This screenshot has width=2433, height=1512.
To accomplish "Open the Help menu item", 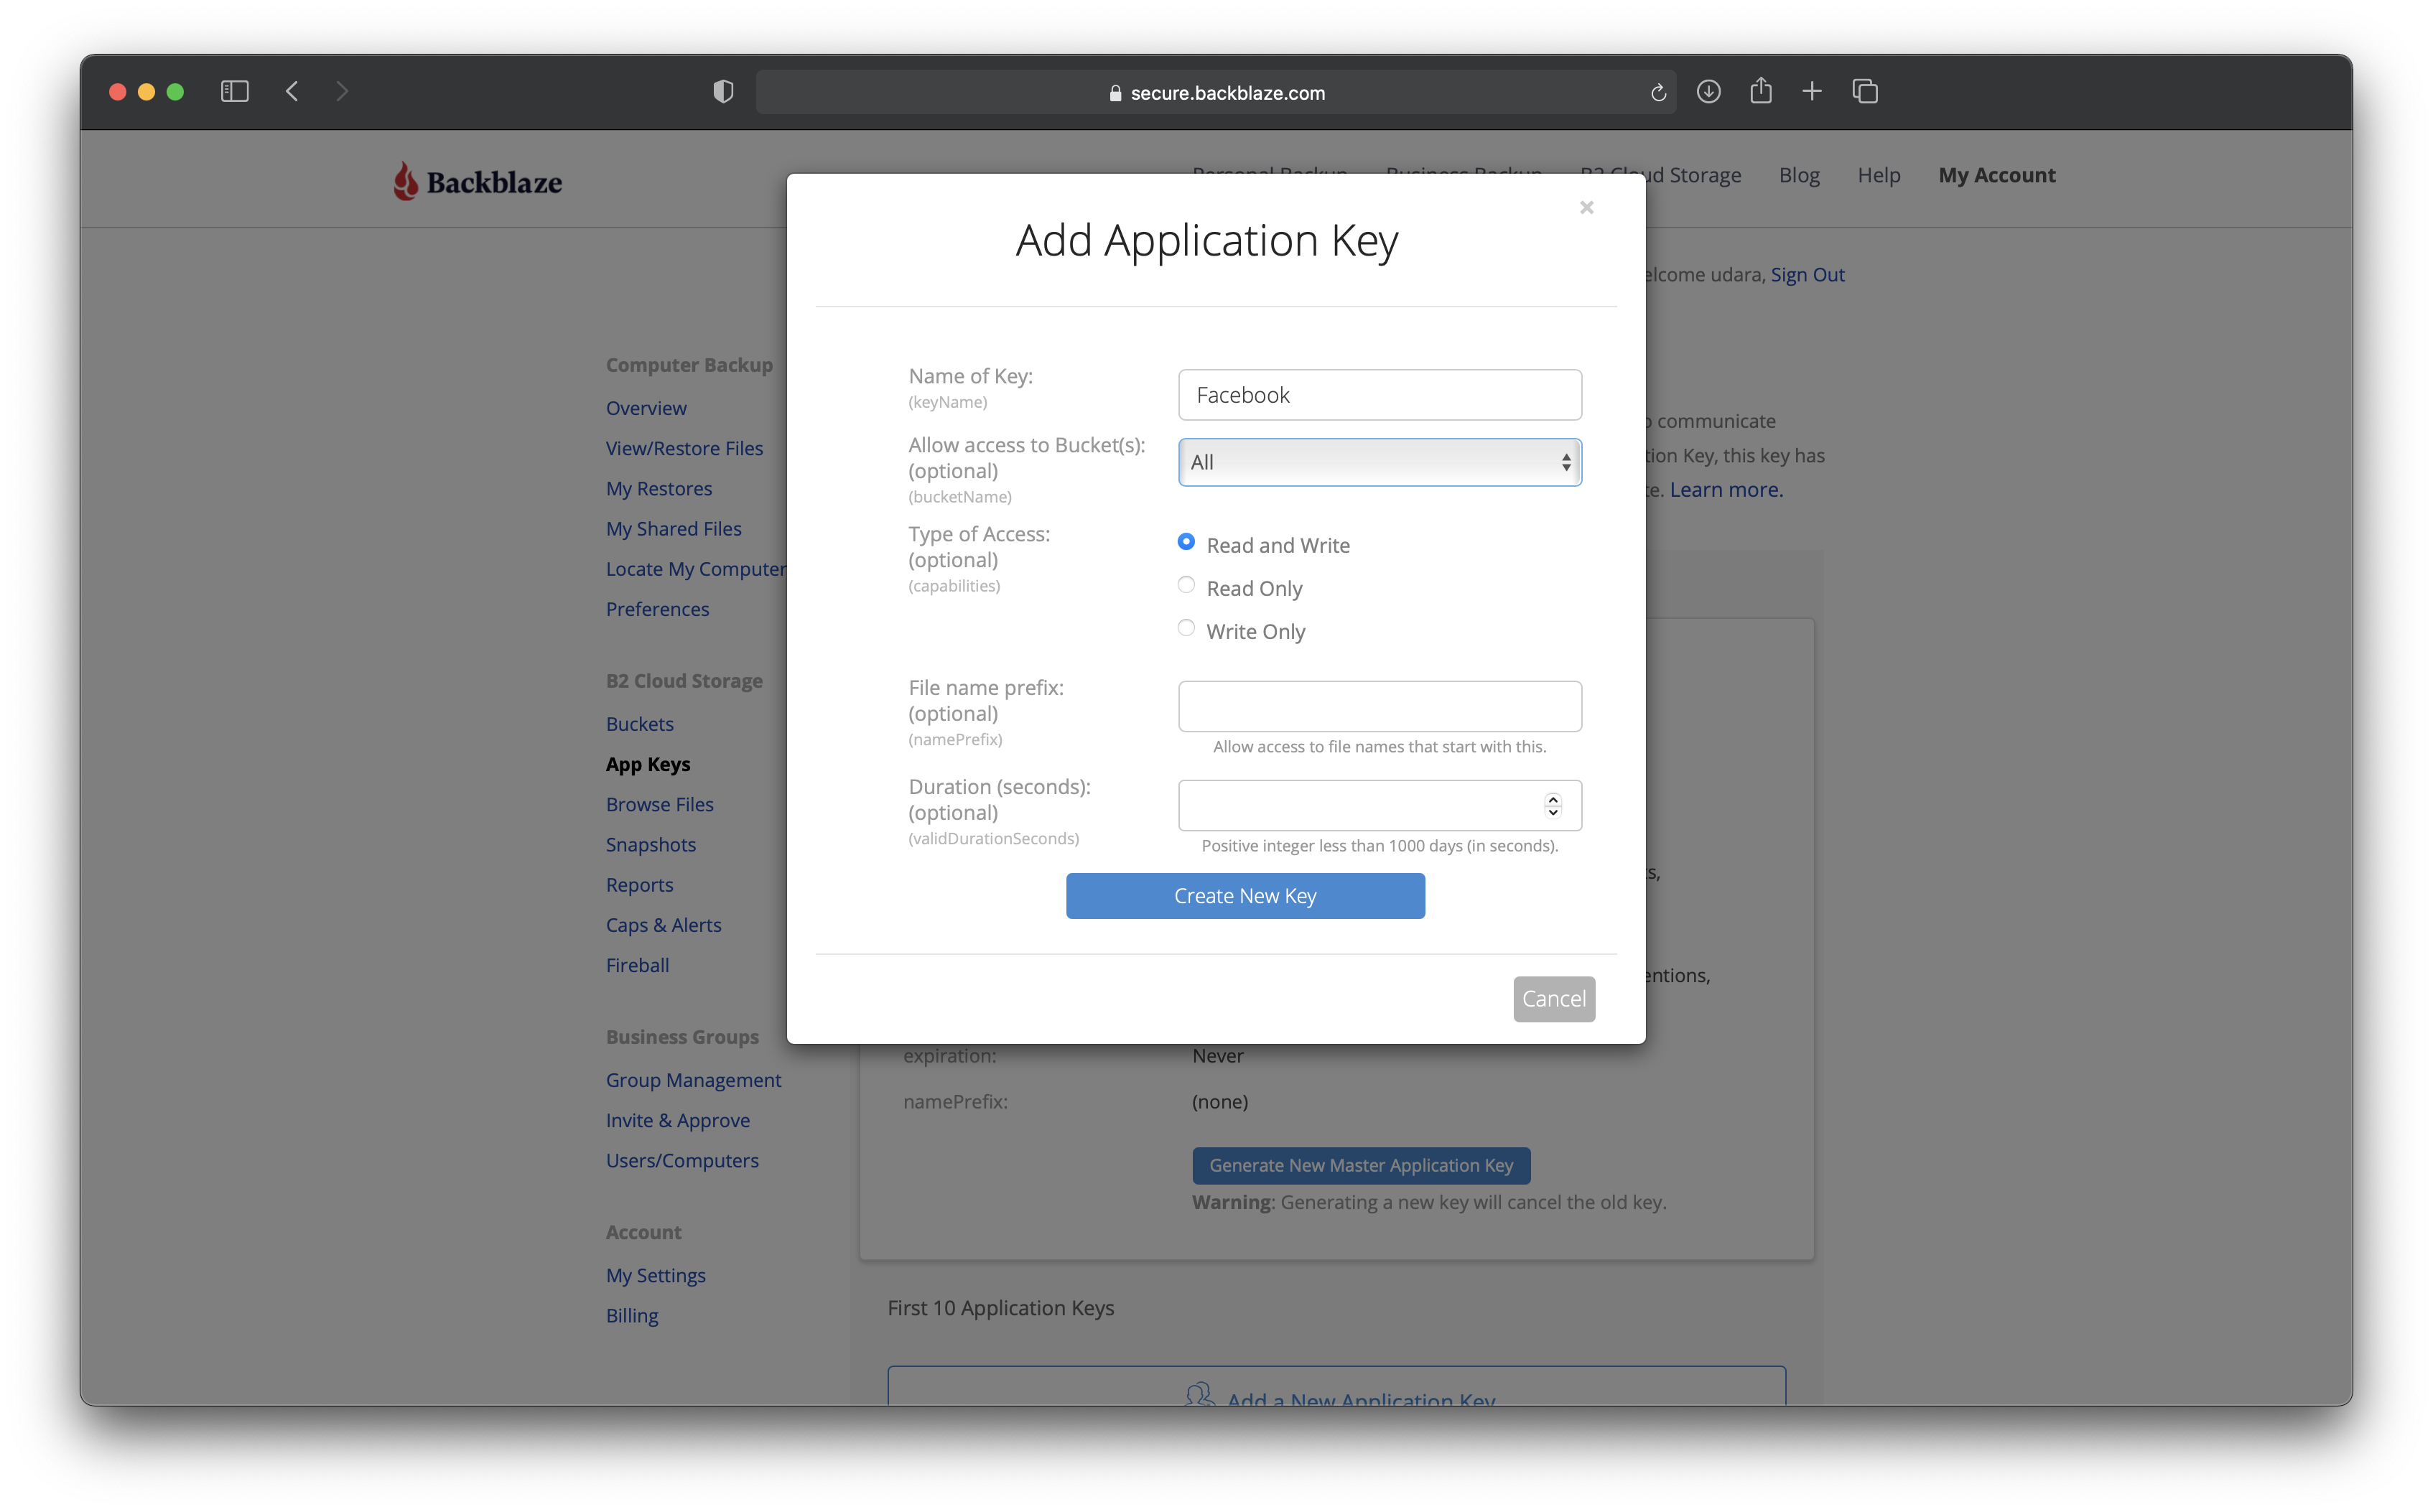I will 1879,175.
